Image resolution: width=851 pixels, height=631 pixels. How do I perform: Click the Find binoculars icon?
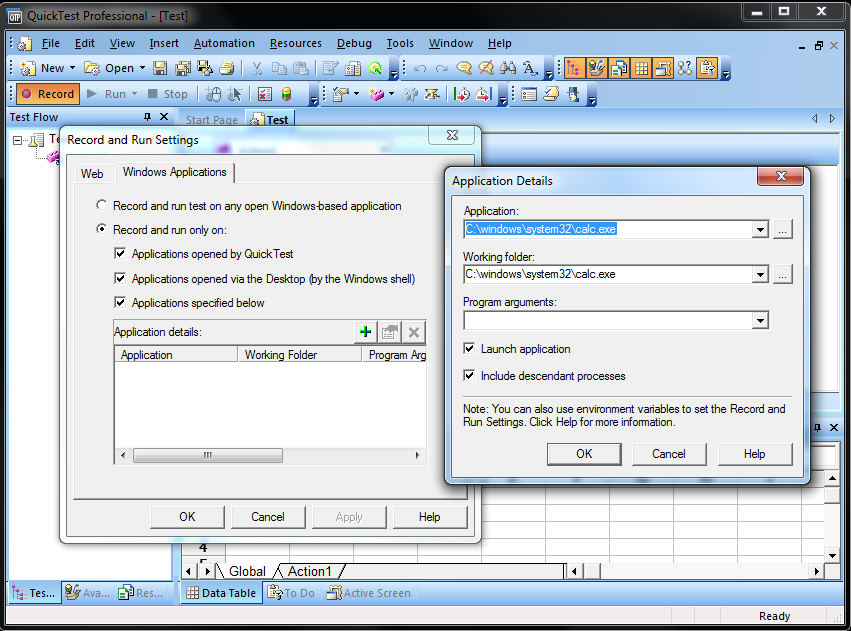pyautogui.click(x=508, y=68)
